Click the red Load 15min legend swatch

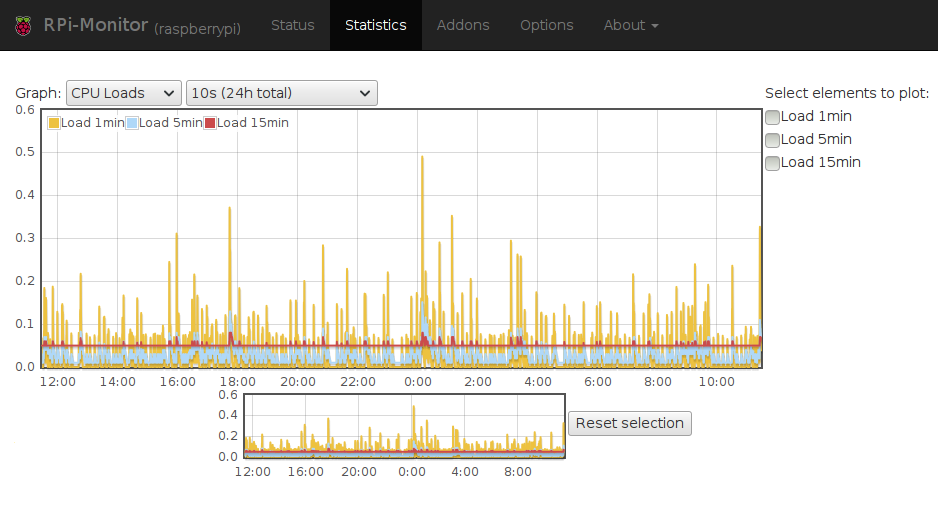[x=209, y=123]
